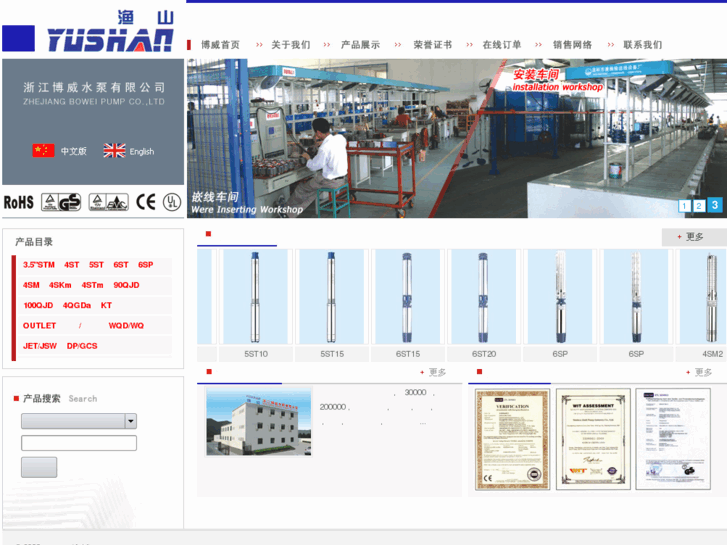Open 6ST product category
Image resolution: width=727 pixels, height=545 pixels.
click(121, 265)
